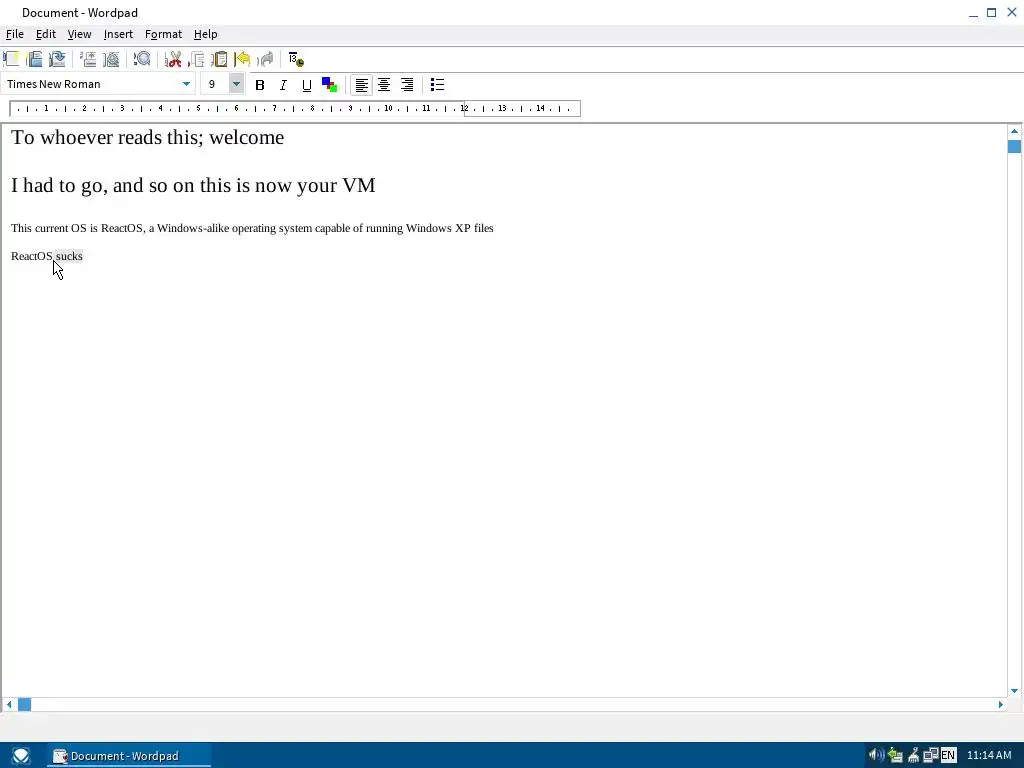
Task: Minimize the Wordpad window
Action: point(973,12)
